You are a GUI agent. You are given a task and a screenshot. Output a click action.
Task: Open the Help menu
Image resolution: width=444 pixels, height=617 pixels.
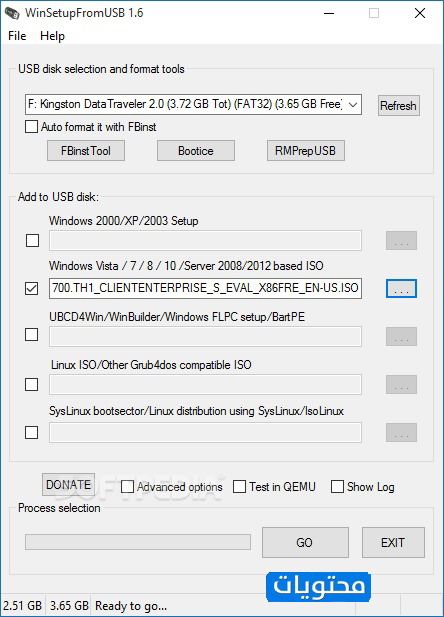pyautogui.click(x=52, y=36)
